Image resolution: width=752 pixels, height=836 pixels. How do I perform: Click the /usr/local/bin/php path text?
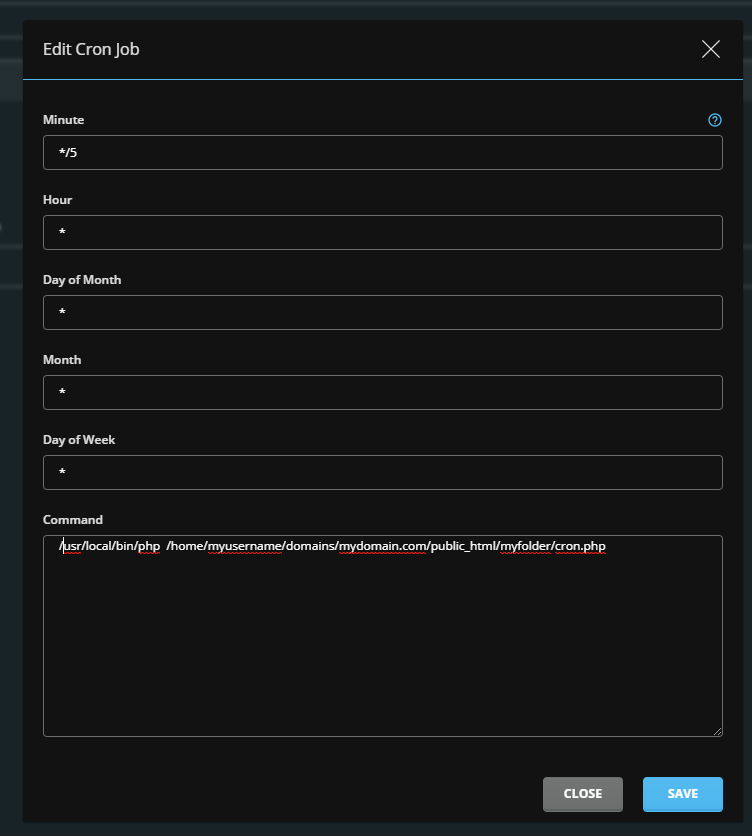click(110, 546)
